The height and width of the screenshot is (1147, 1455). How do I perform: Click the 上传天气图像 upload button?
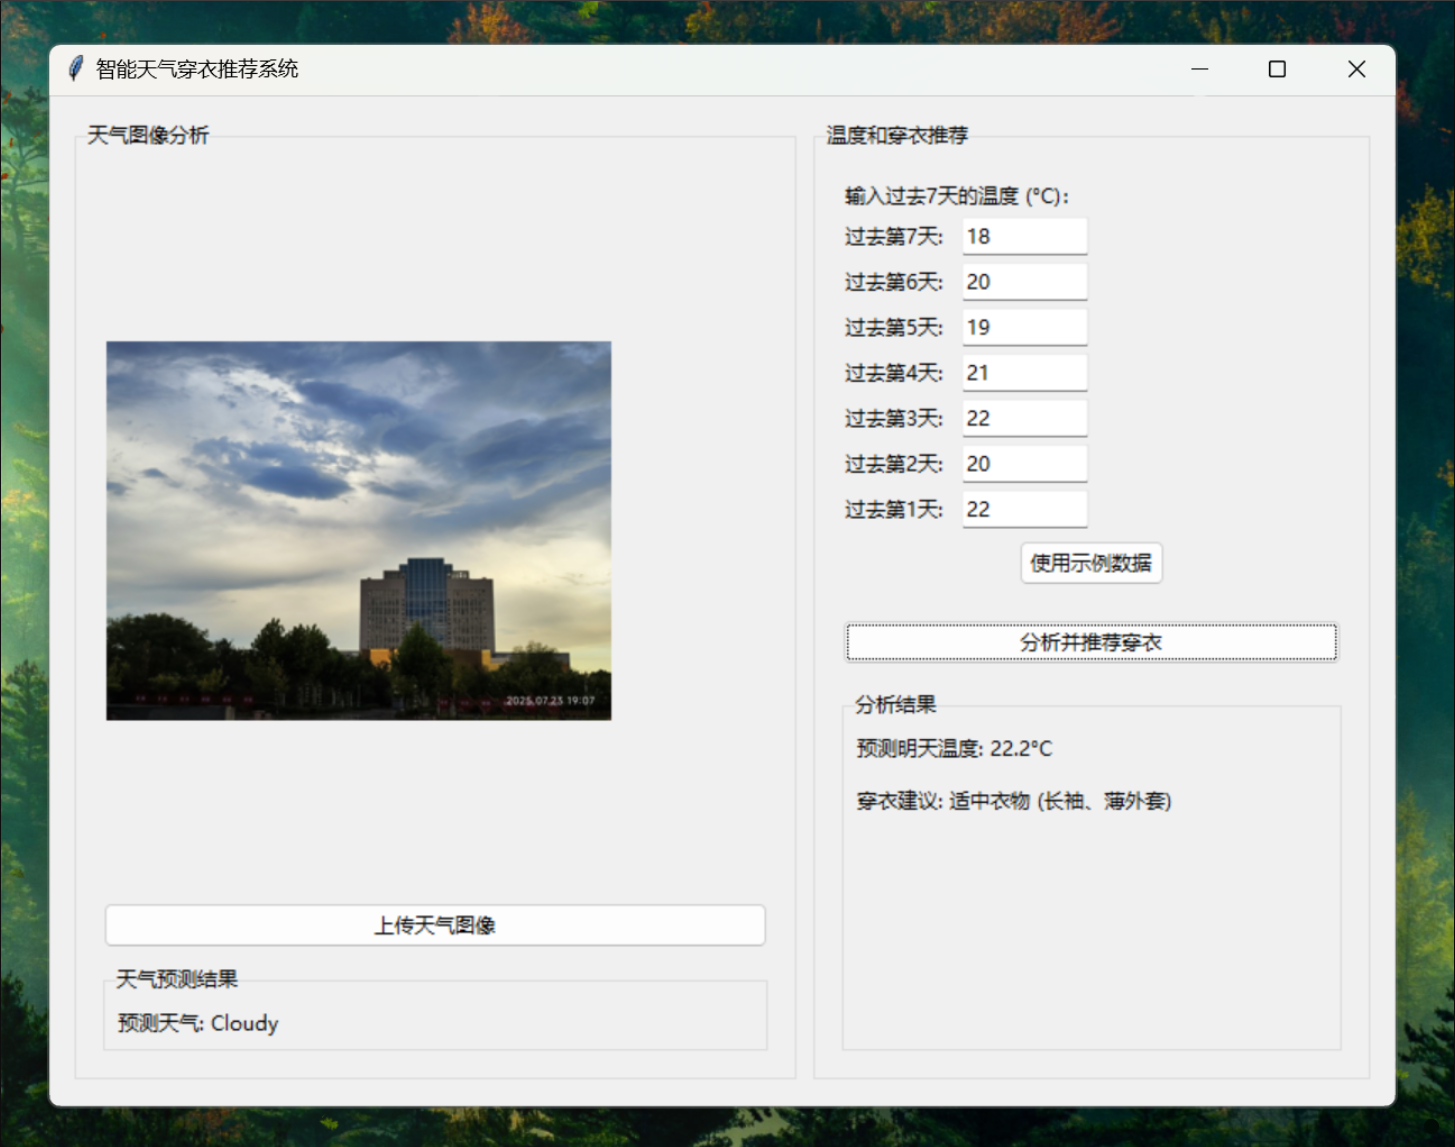click(434, 925)
